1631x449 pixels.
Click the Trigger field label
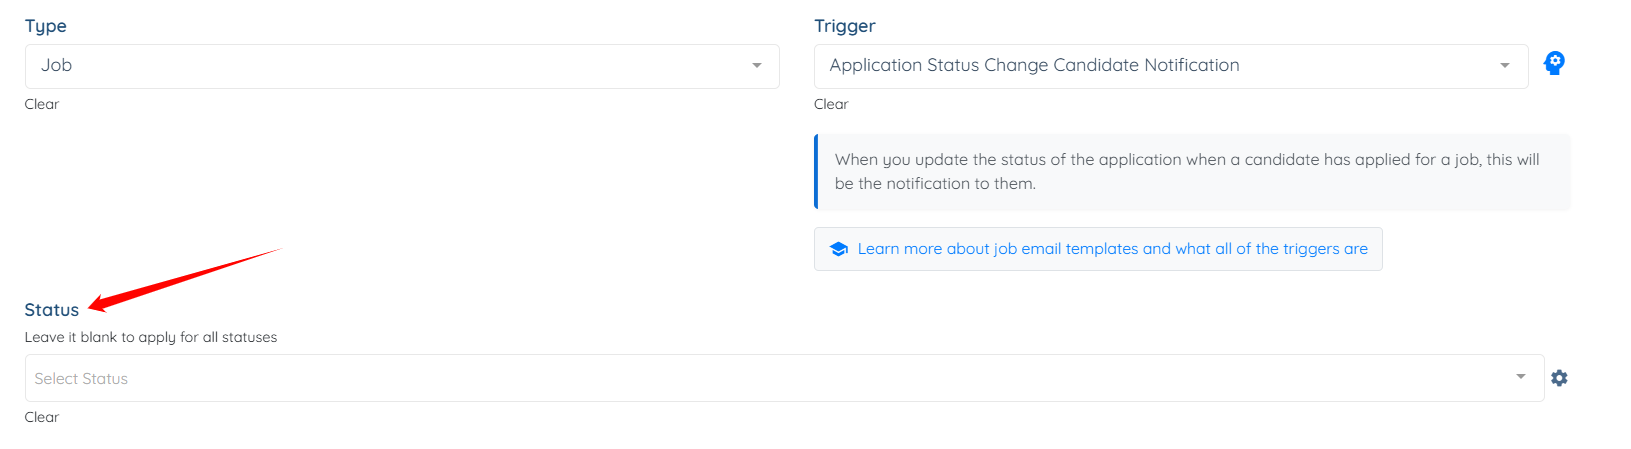coord(845,26)
